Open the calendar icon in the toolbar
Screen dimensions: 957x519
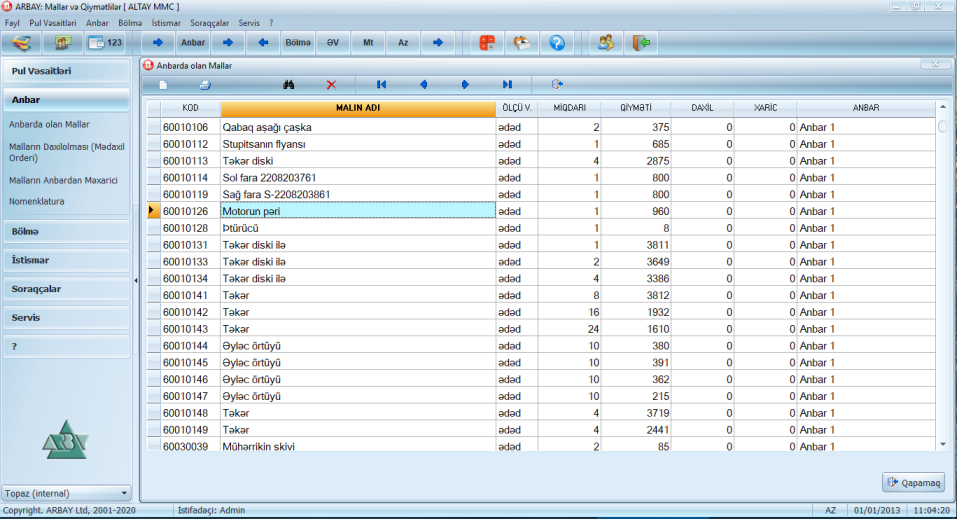coord(522,43)
